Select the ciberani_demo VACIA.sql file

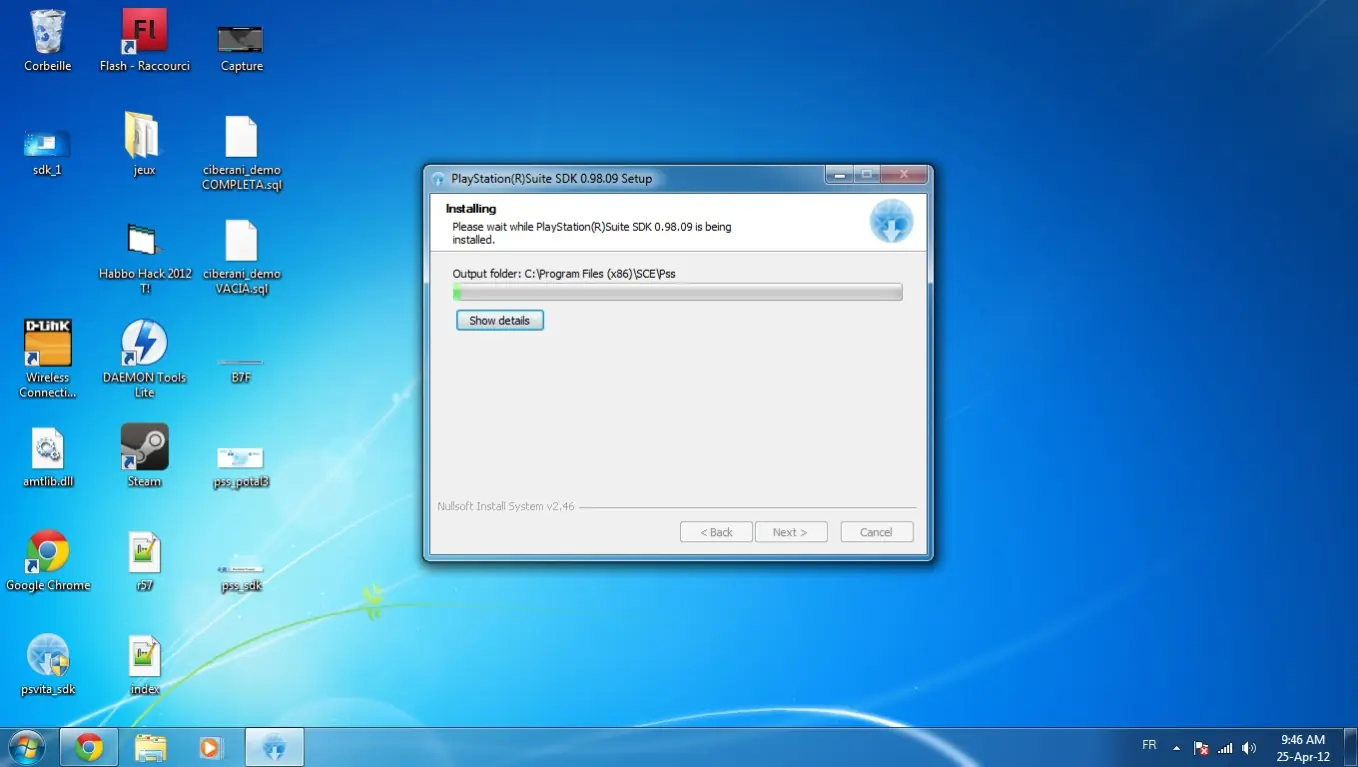coord(241,258)
